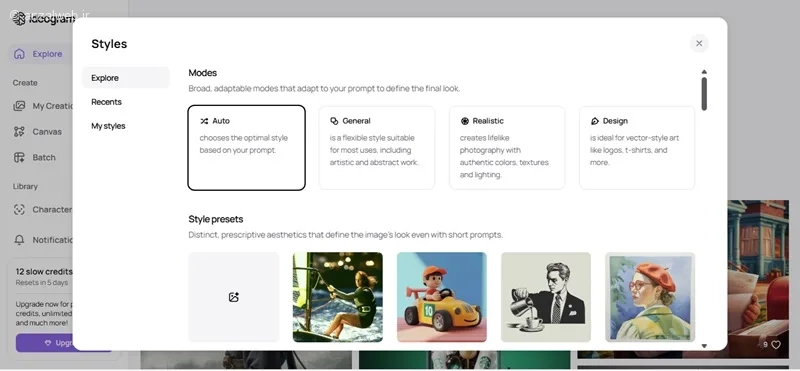Click the purple Upgrade button
Viewport: 800px width, 371px height.
(64, 343)
